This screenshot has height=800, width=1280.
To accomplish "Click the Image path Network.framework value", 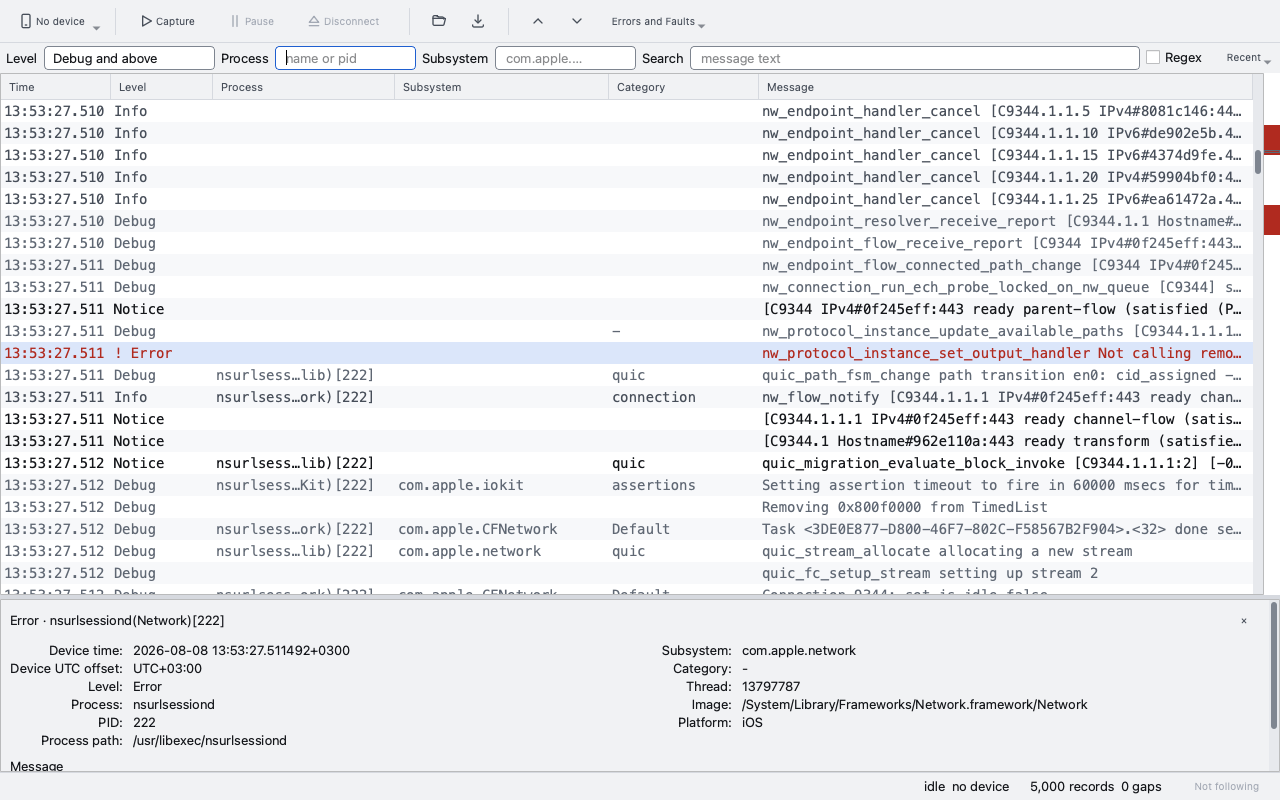I will coord(915,705).
